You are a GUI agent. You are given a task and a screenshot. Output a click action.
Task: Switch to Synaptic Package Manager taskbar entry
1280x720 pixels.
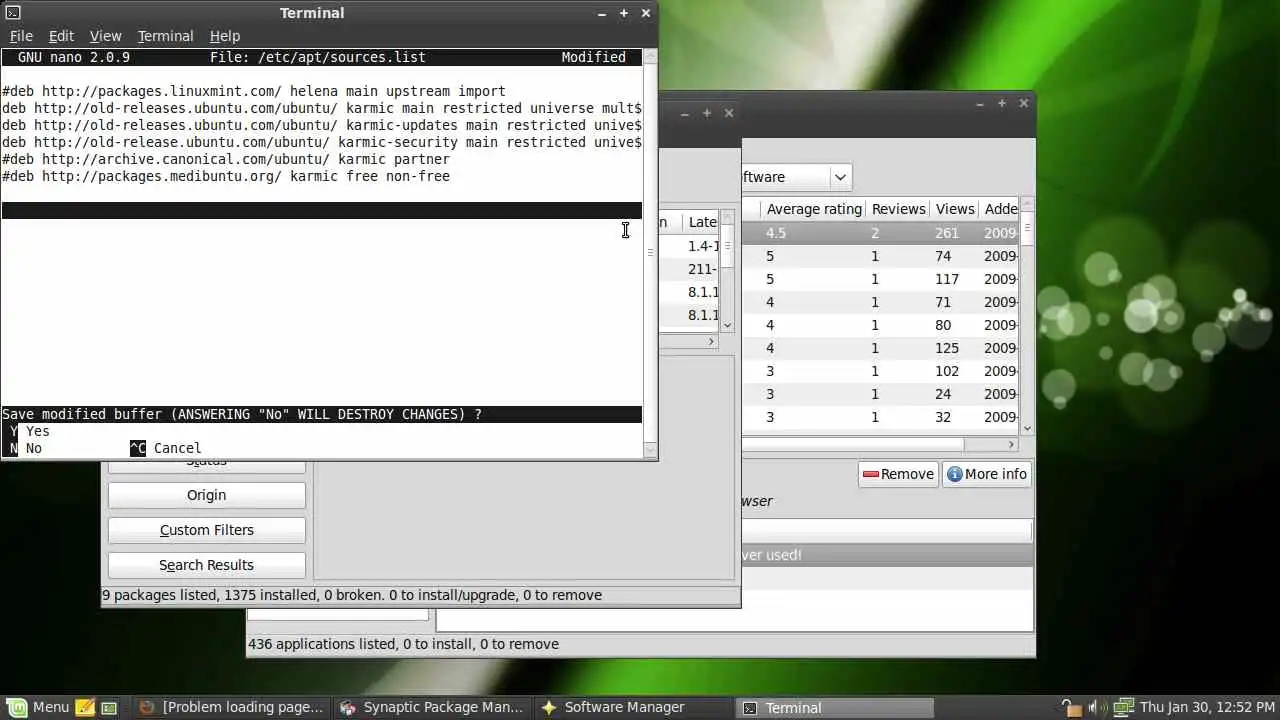point(432,707)
